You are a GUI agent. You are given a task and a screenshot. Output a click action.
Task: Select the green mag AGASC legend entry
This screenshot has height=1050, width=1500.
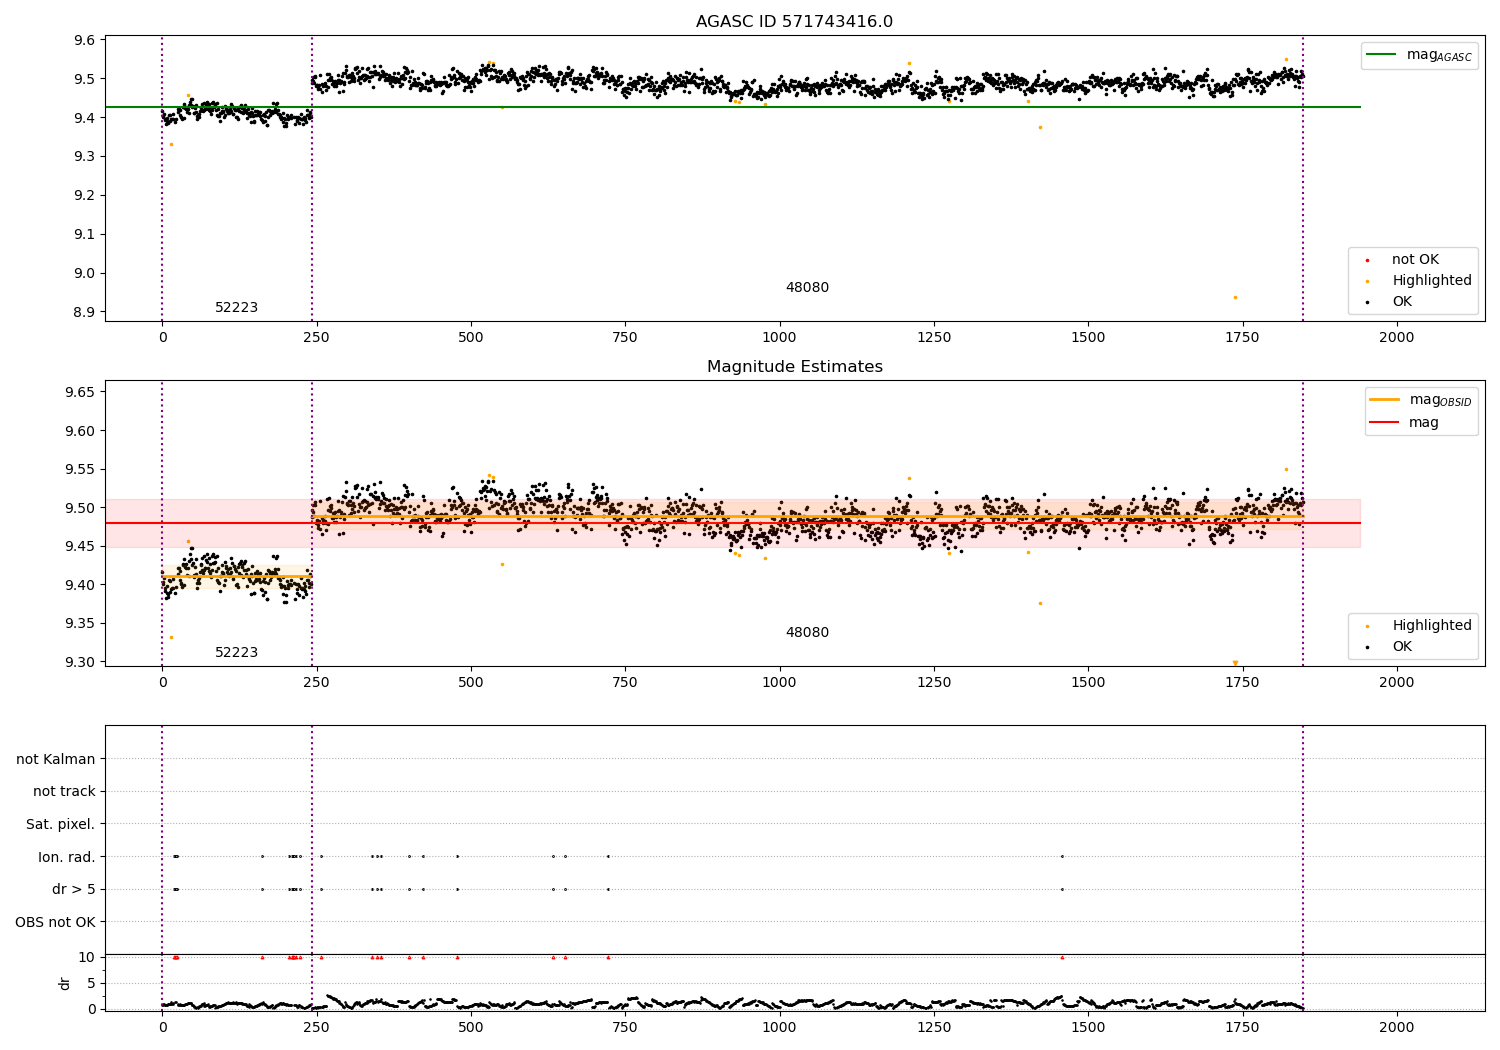[x=1419, y=55]
